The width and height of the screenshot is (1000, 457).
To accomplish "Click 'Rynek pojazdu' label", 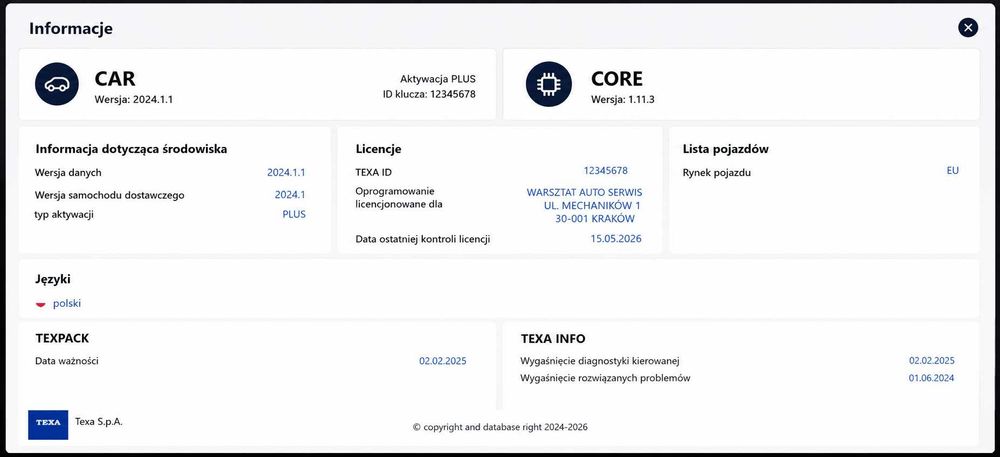I will tap(716, 173).
